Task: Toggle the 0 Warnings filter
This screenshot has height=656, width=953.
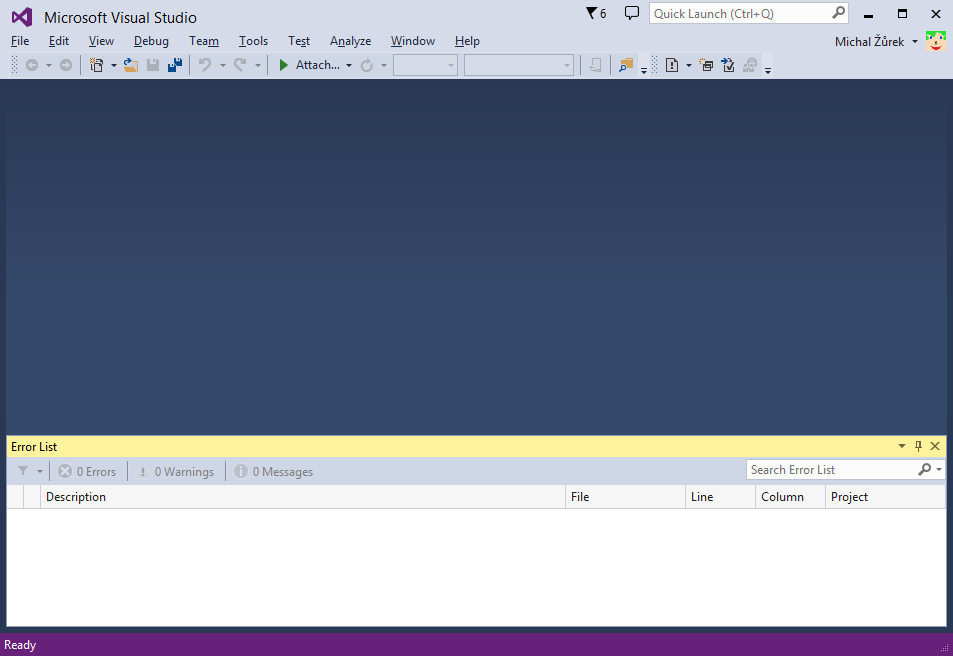Action: pyautogui.click(x=176, y=471)
